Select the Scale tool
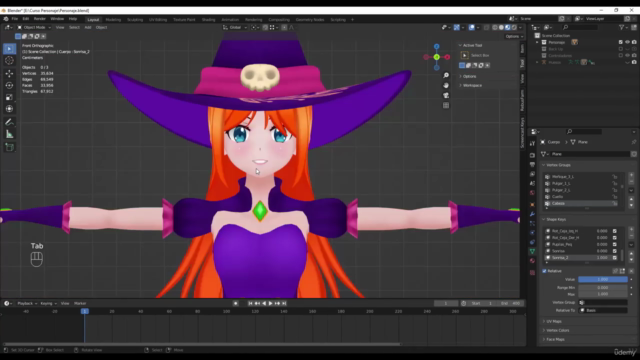Viewport: 640px width, 360px height. pyautogui.click(x=9, y=97)
